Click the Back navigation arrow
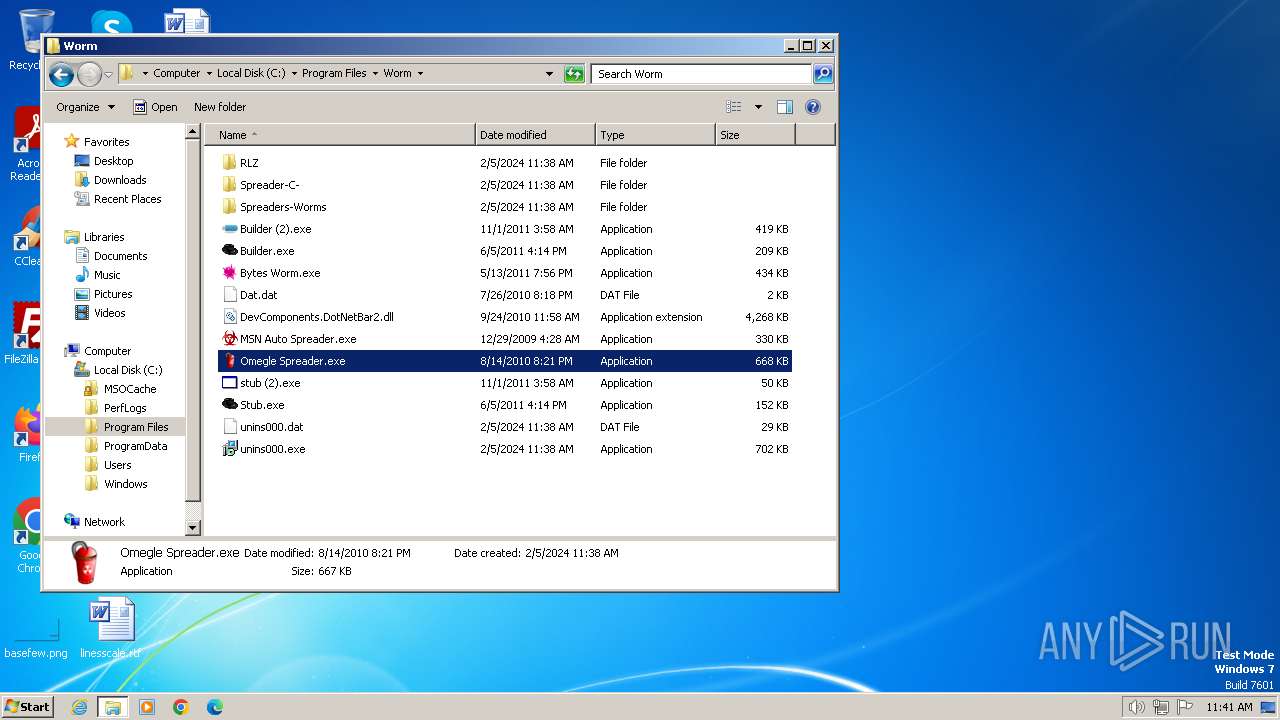 point(61,74)
